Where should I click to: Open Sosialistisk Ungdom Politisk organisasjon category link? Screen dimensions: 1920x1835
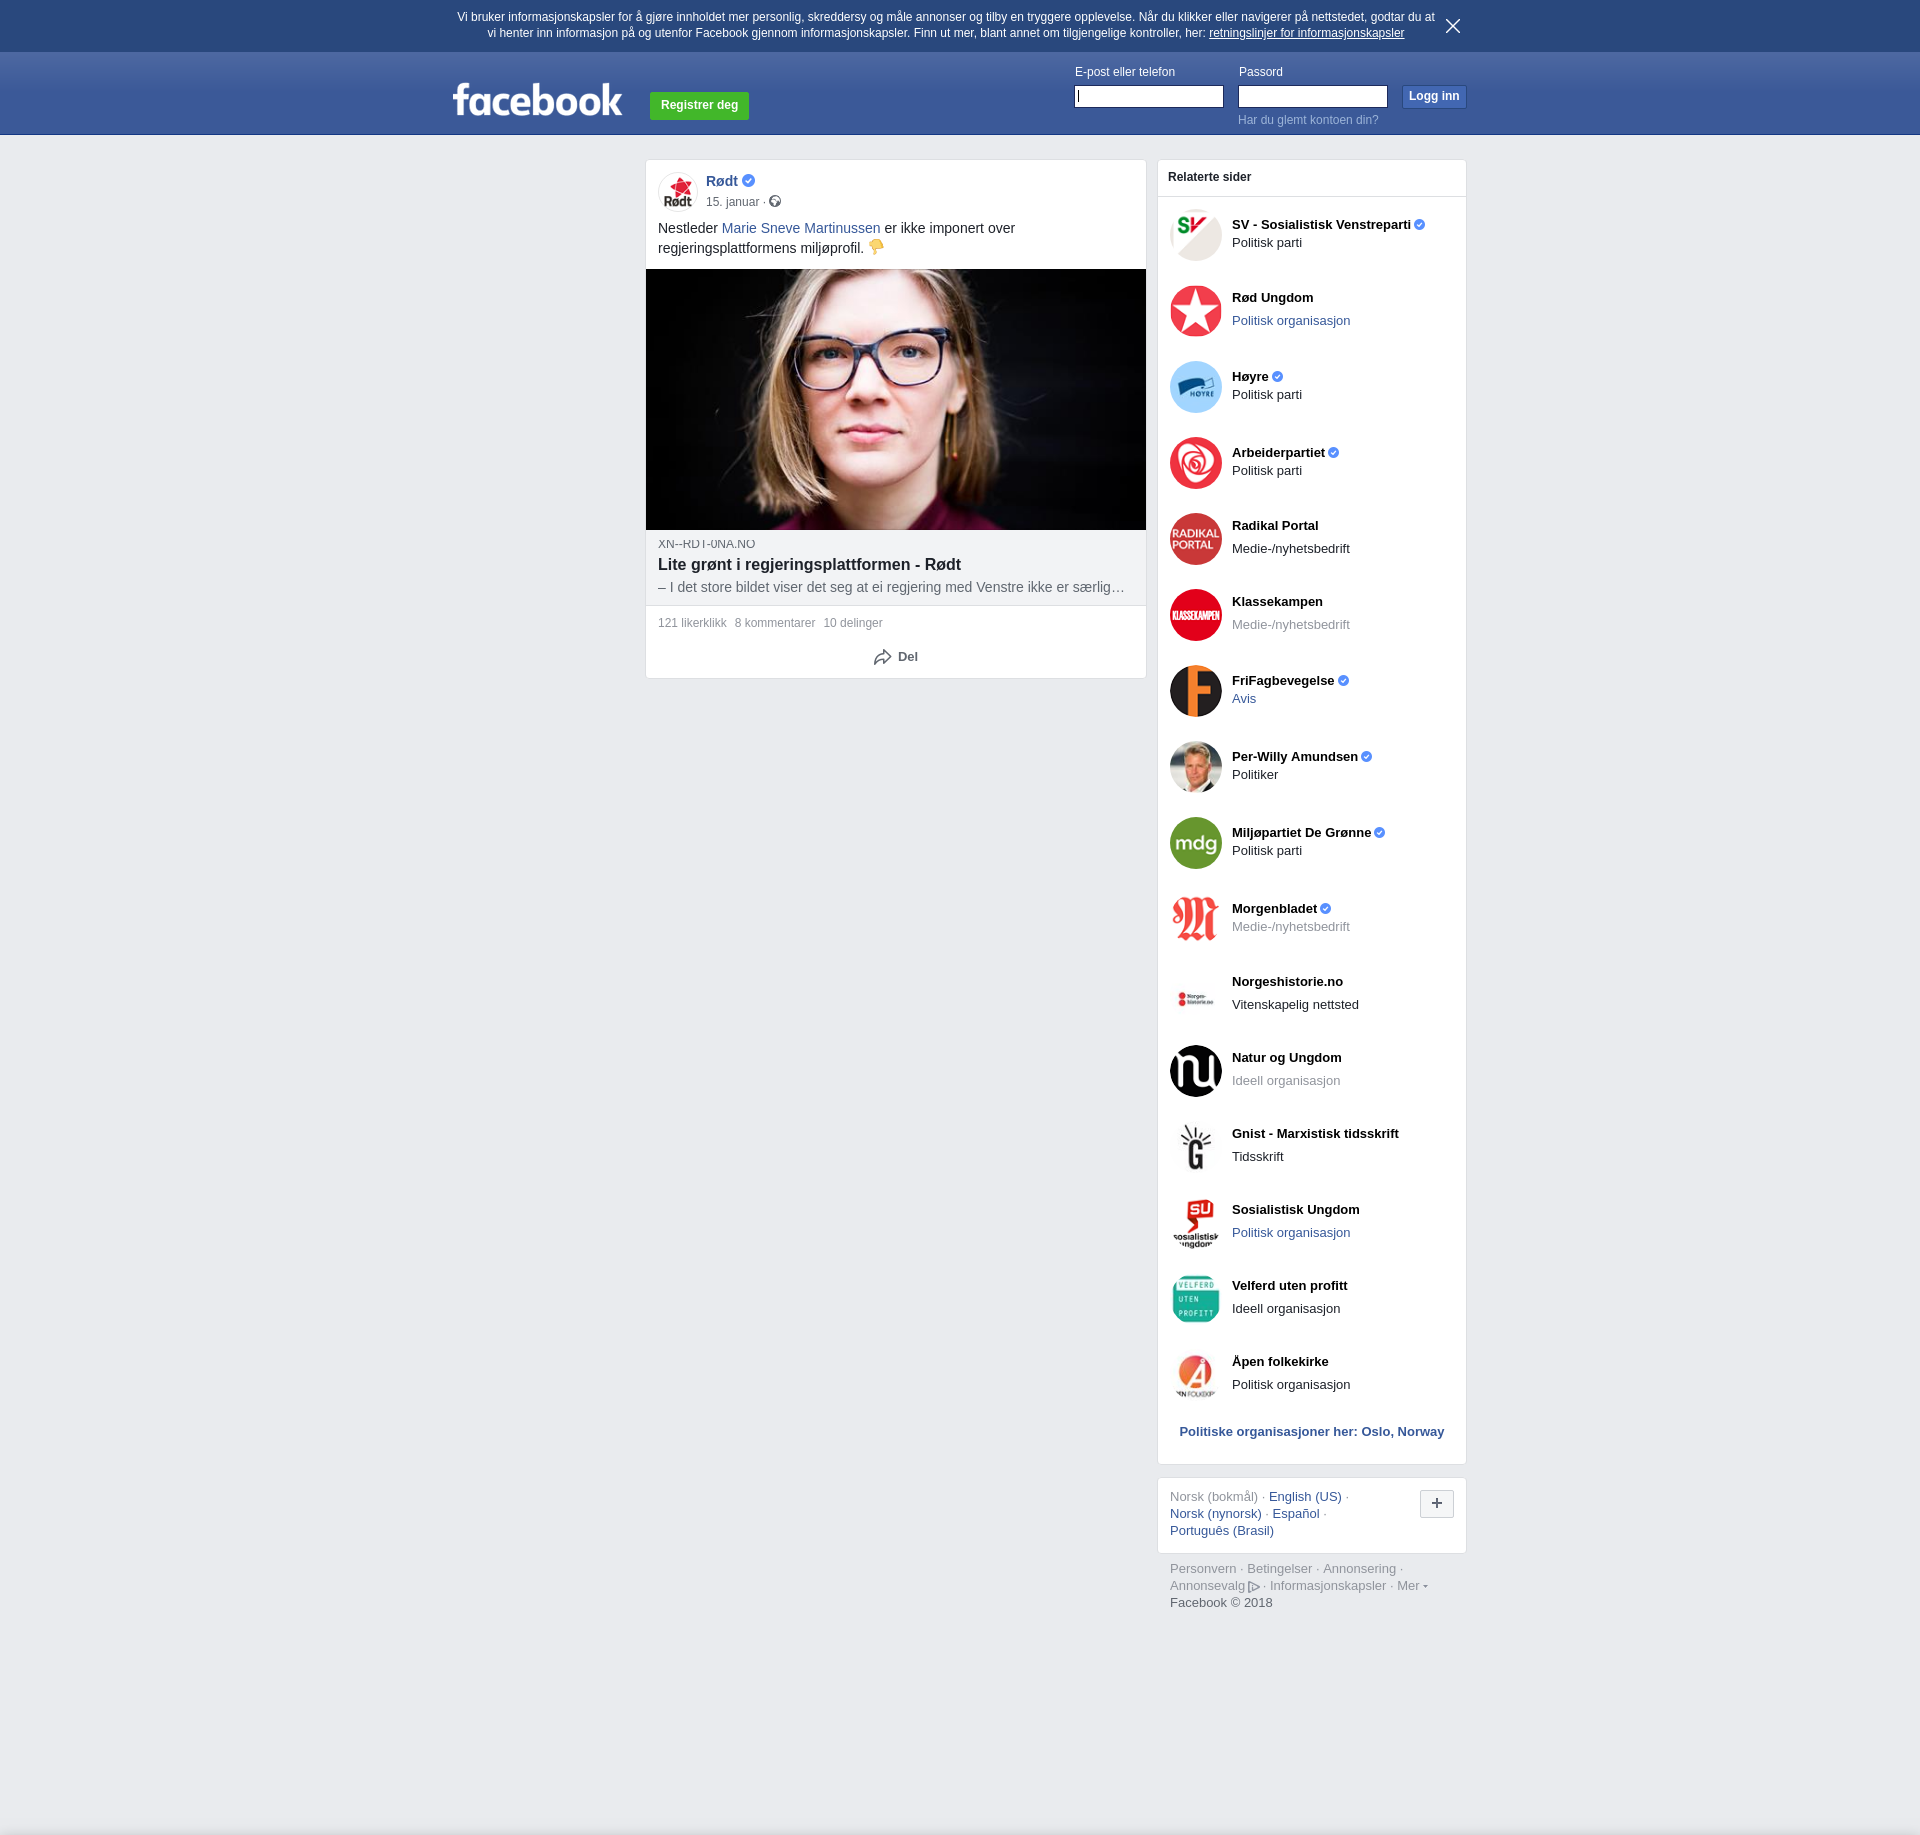pyautogui.click(x=1291, y=1233)
